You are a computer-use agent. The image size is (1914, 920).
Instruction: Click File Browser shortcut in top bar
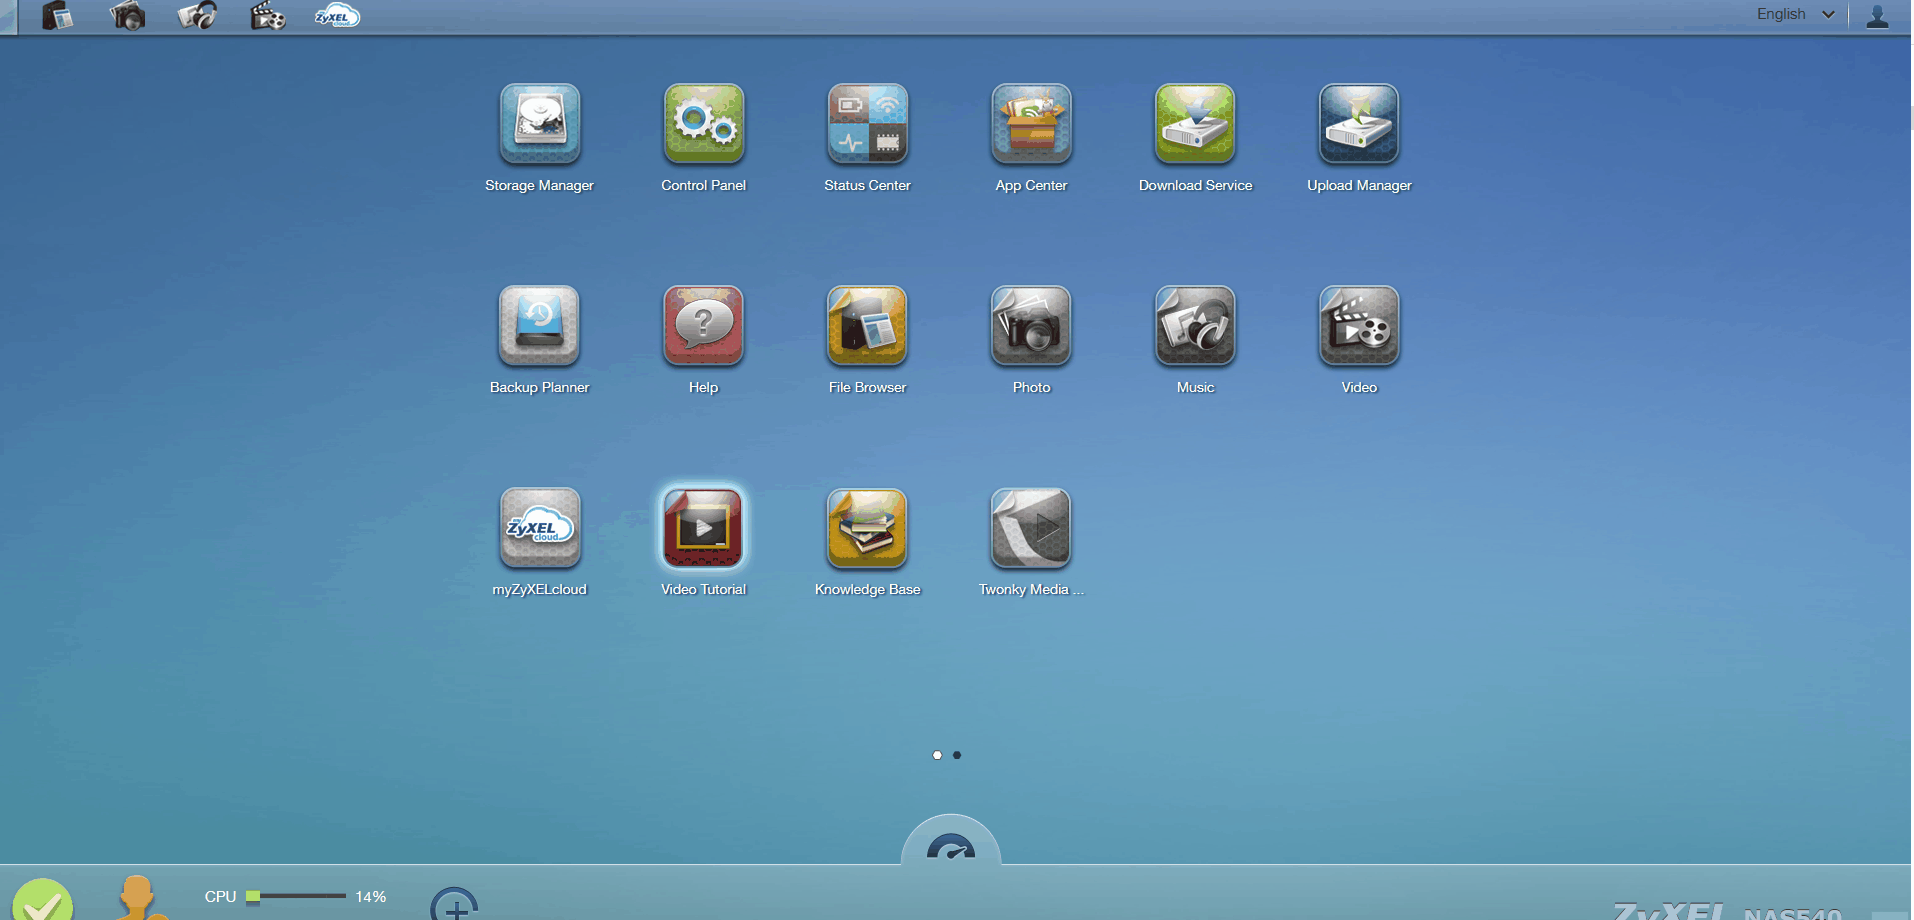[58, 15]
